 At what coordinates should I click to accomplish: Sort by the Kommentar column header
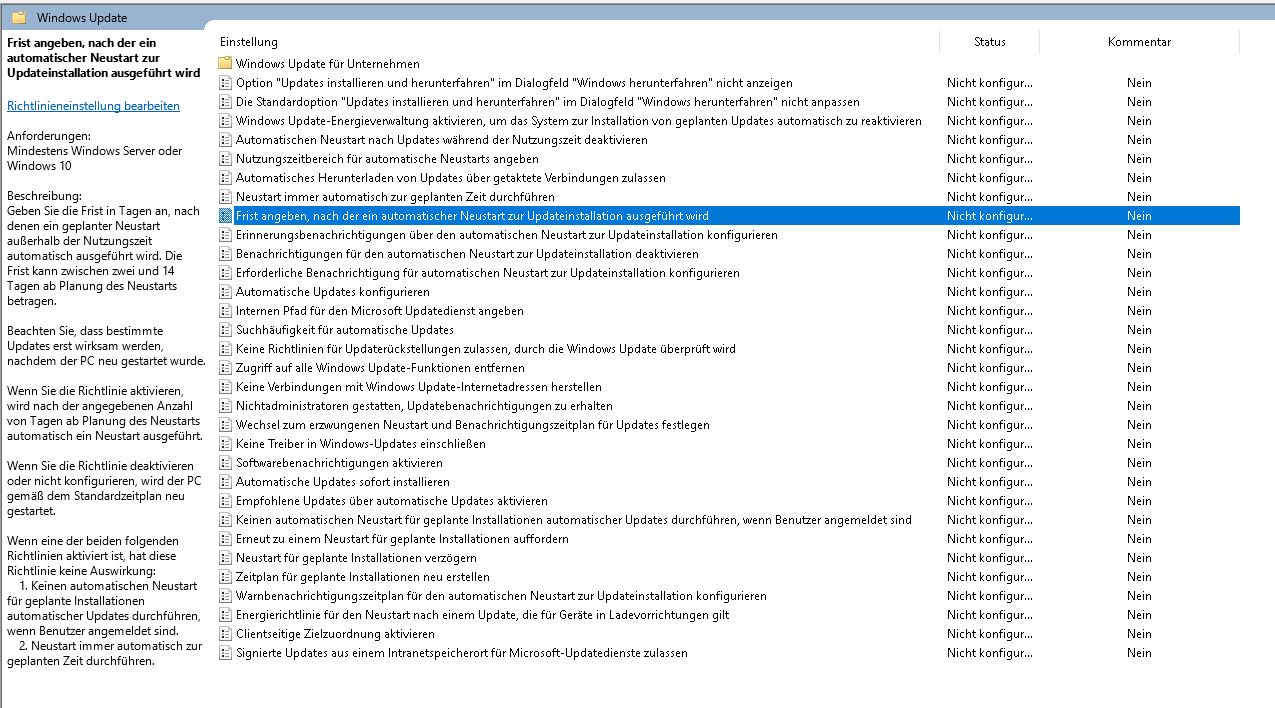1139,42
